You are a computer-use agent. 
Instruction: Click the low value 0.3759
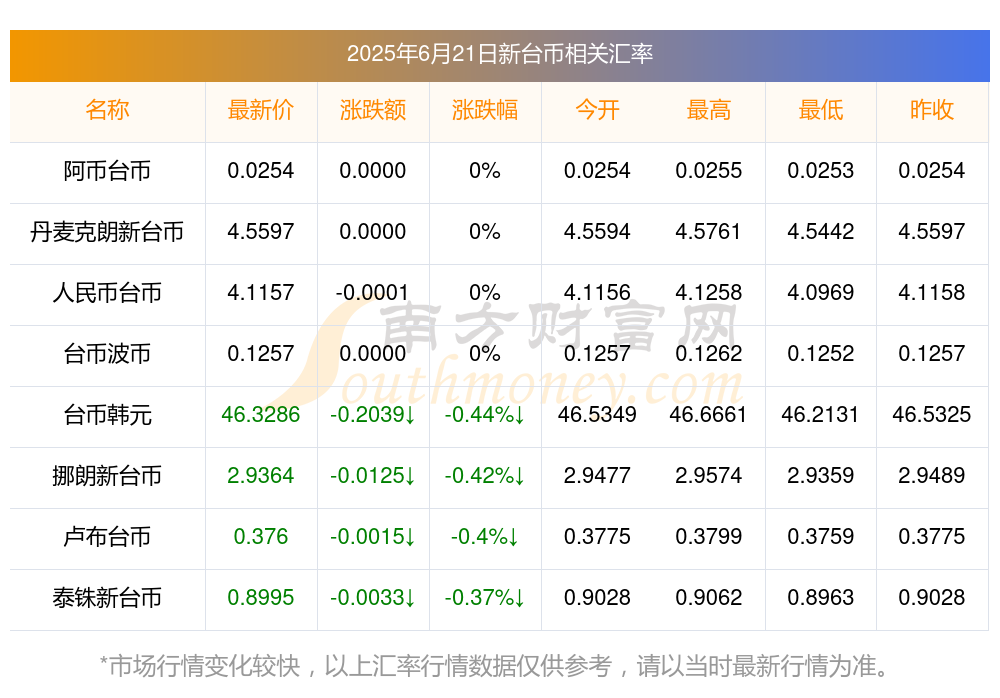(821, 537)
